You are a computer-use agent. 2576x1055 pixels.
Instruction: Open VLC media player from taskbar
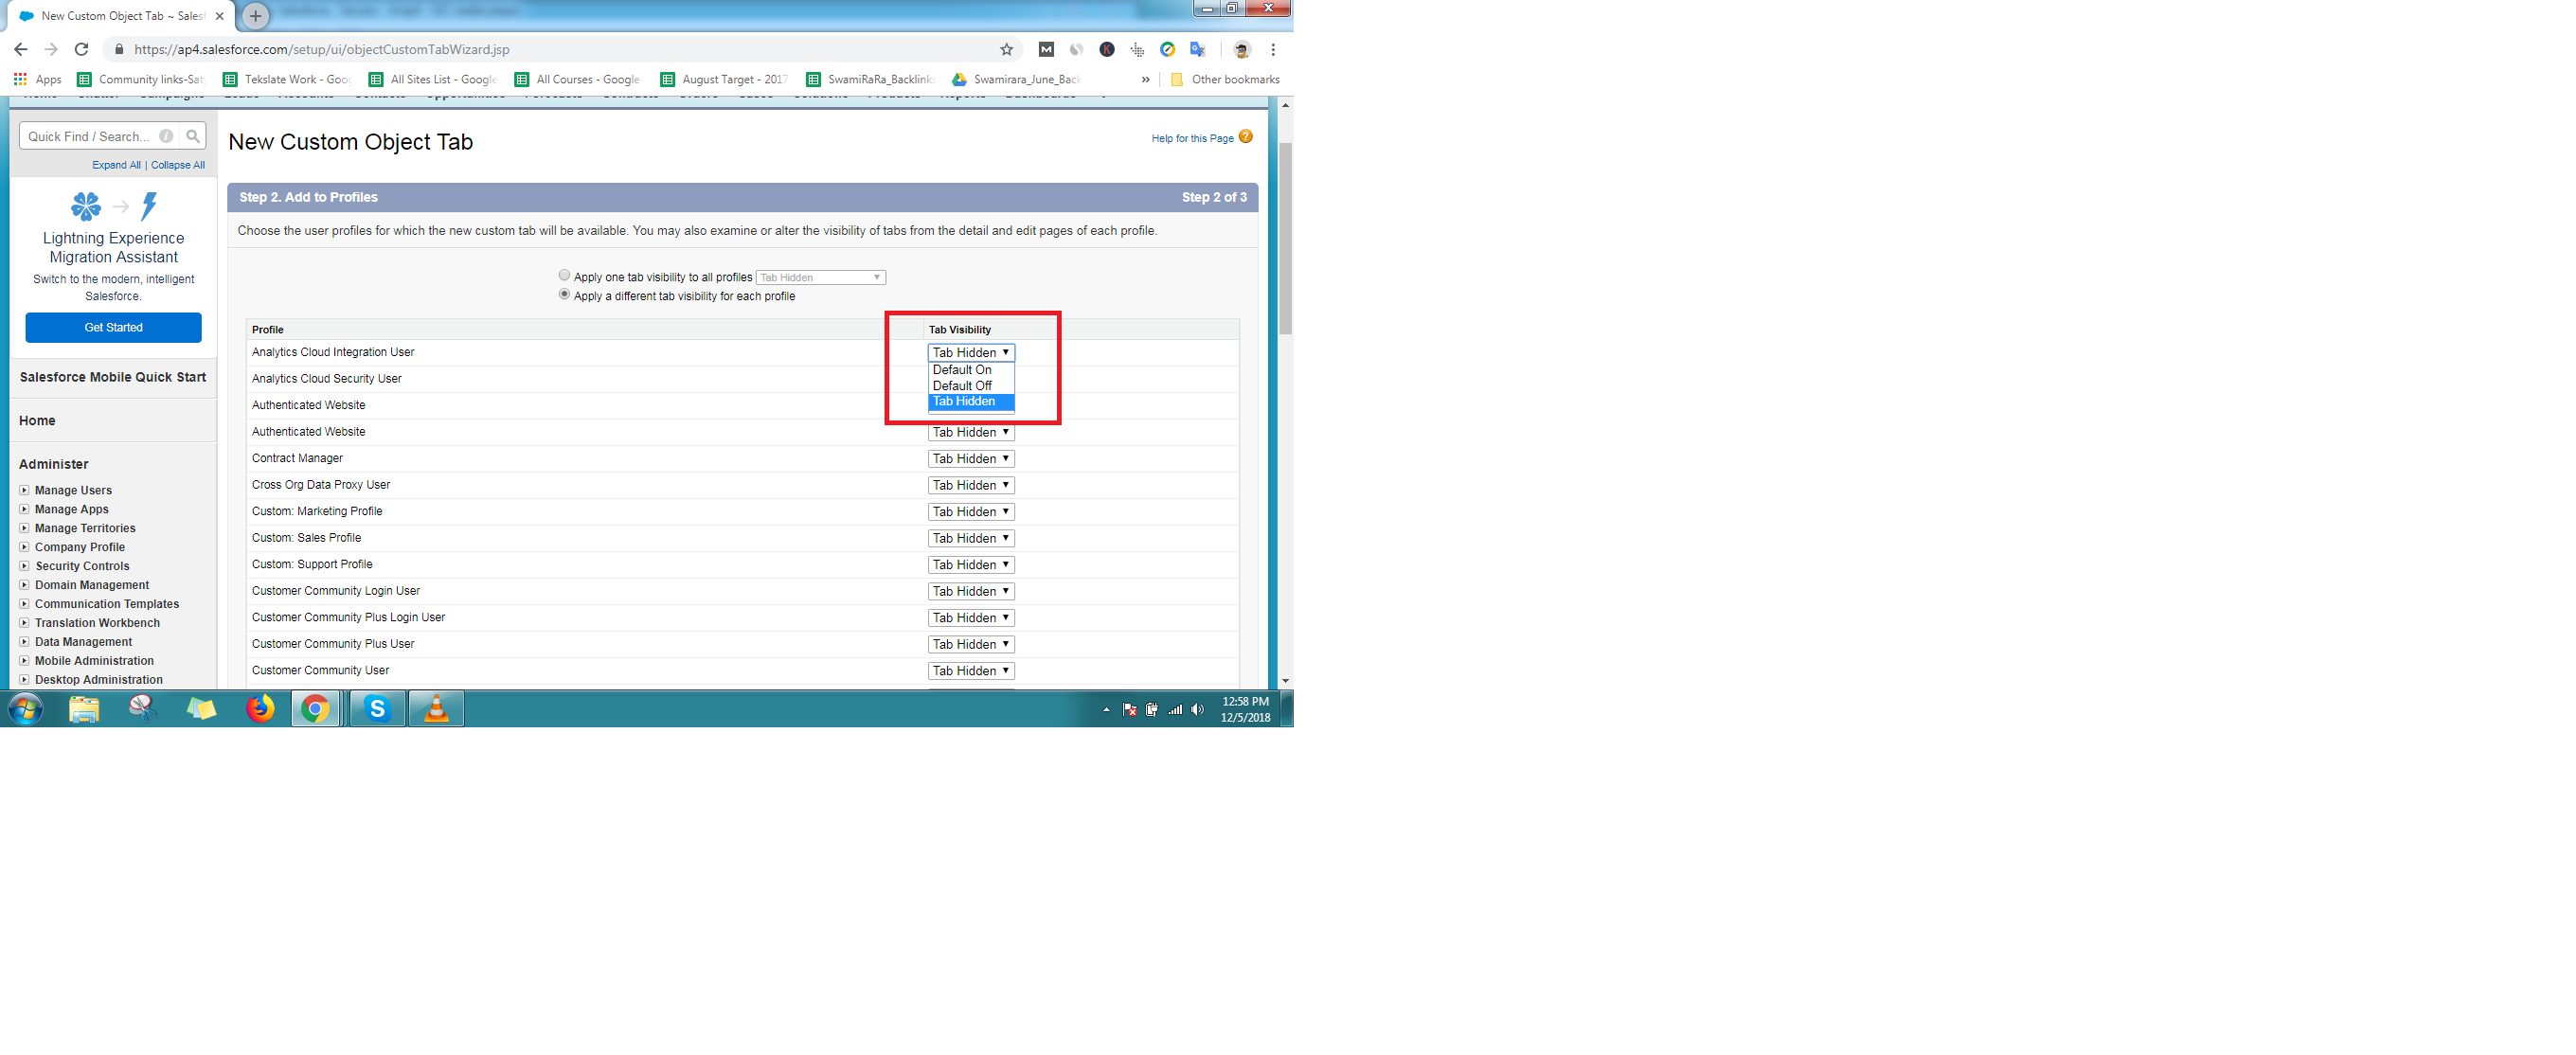pos(436,709)
